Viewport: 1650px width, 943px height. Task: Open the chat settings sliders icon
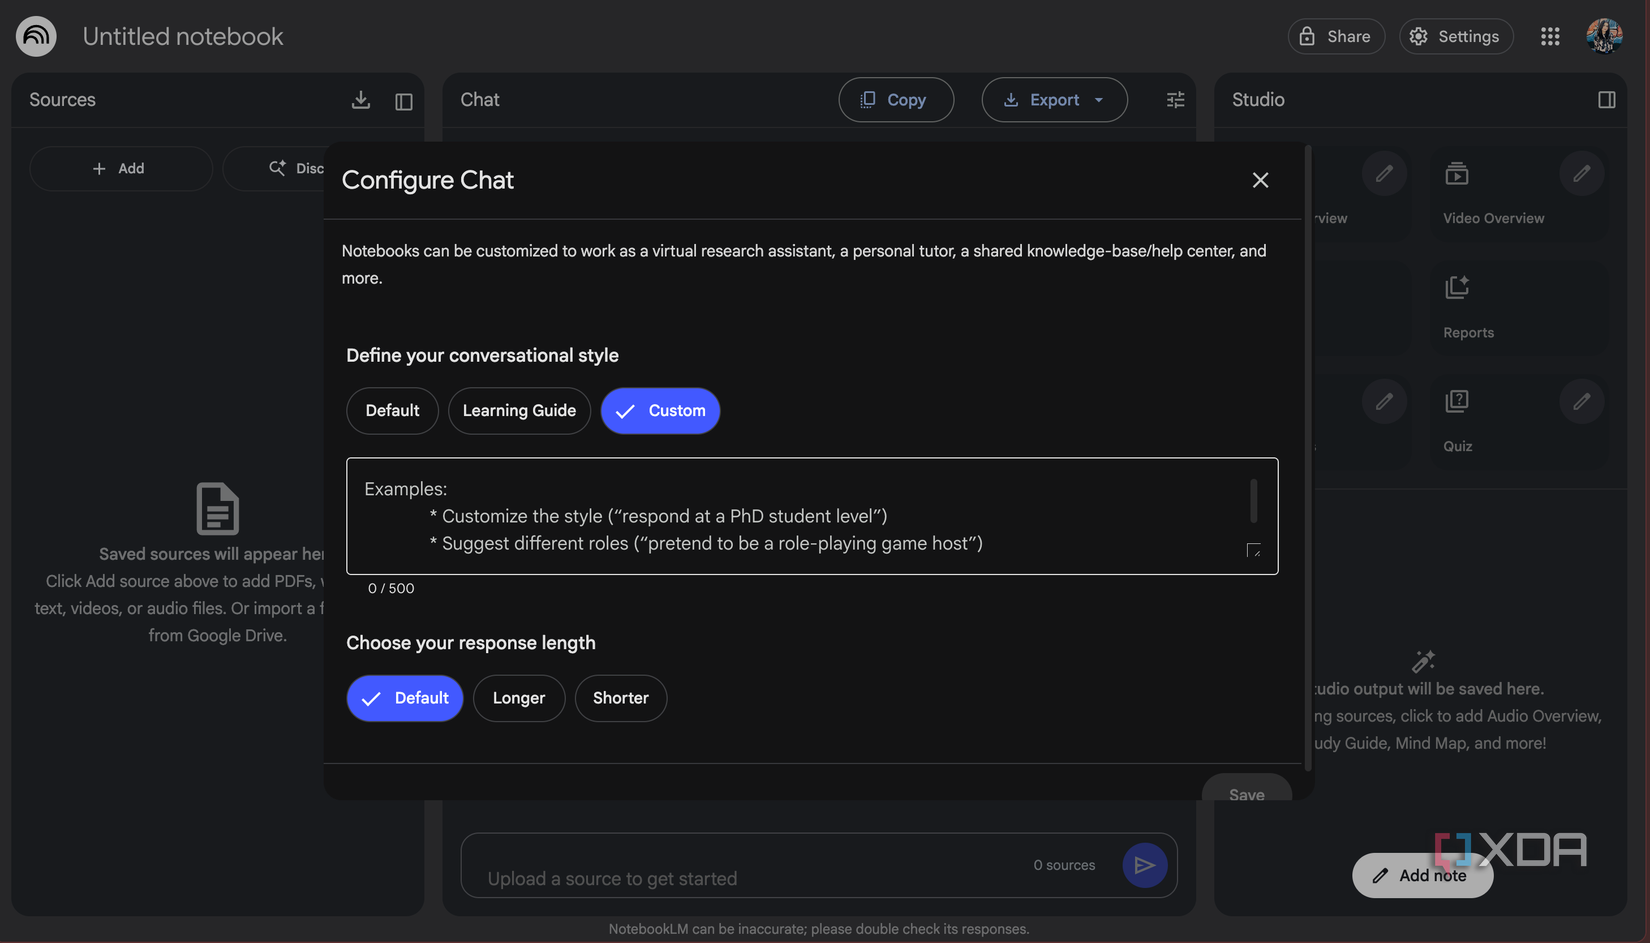click(x=1175, y=100)
